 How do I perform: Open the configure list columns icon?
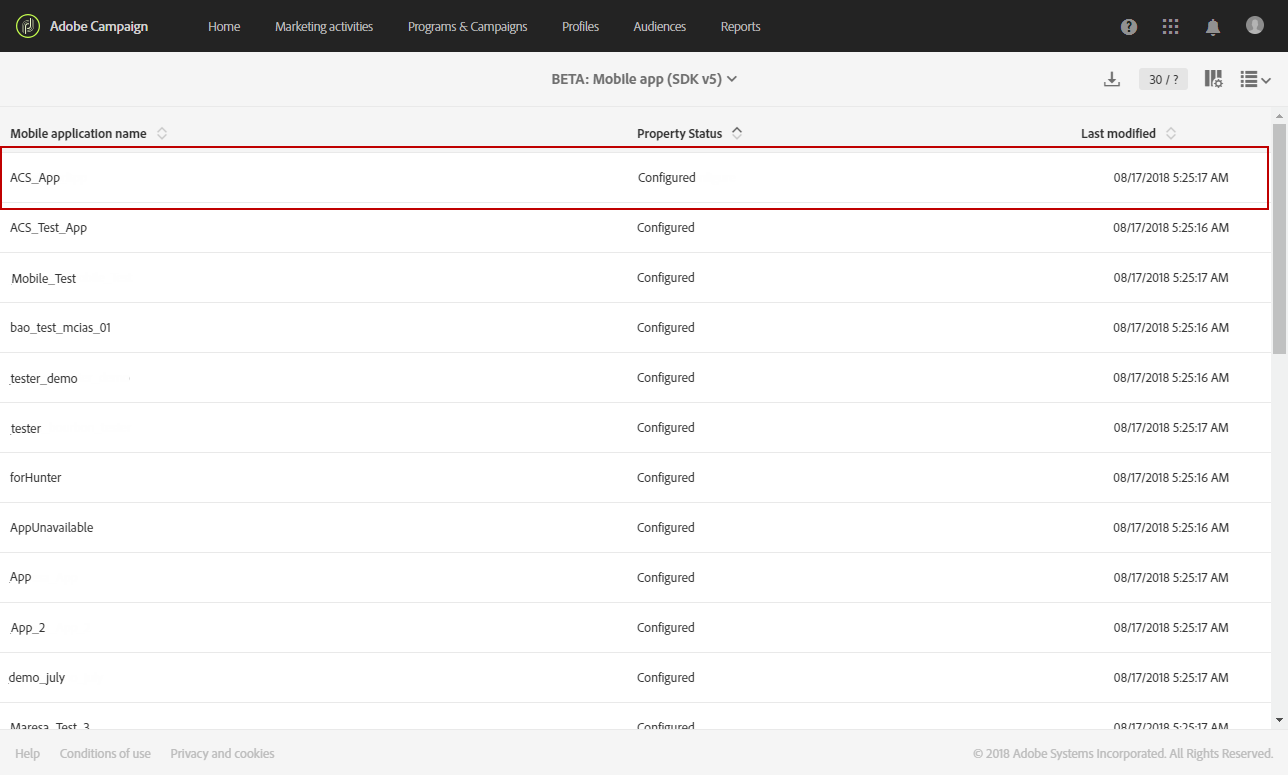coord(1213,79)
